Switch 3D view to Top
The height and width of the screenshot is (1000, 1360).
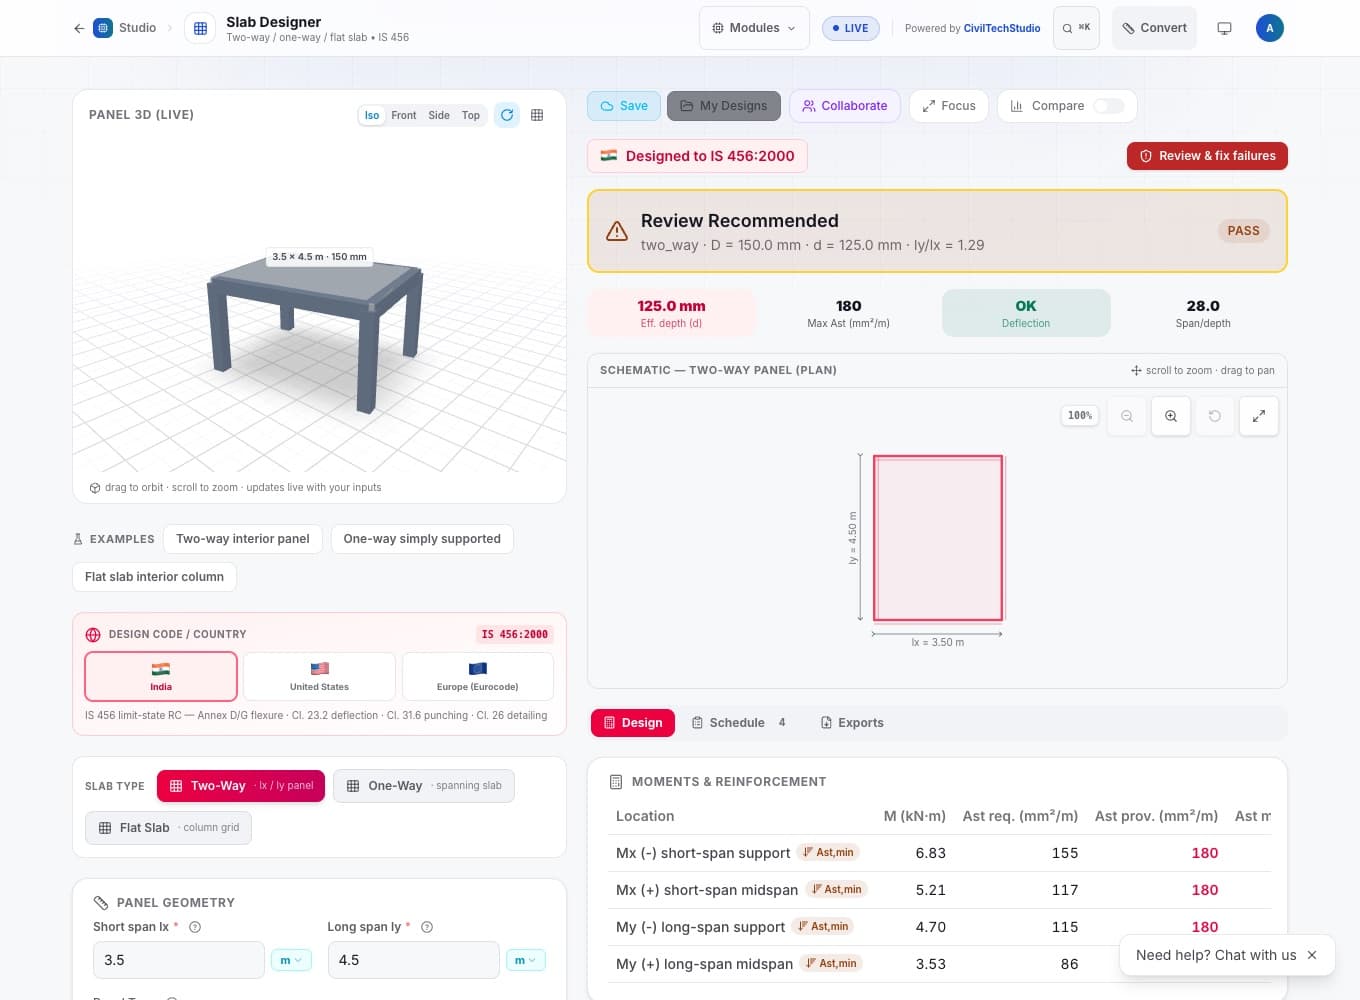(471, 115)
